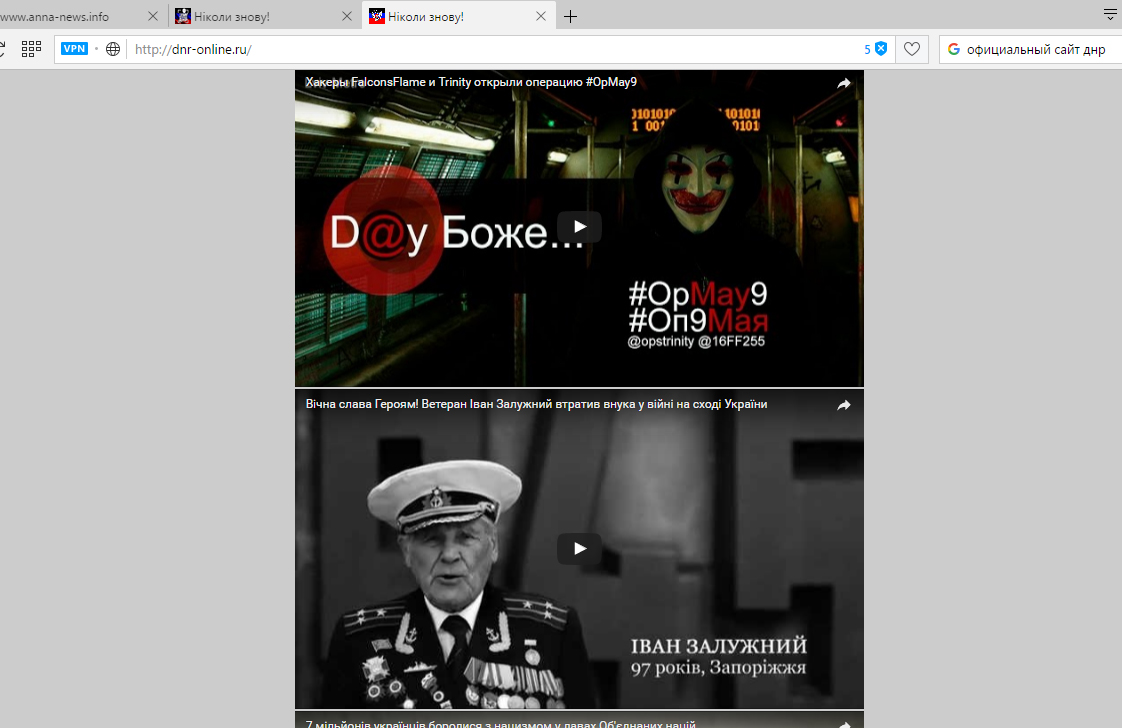Reload the page with the refresh icon
Image resolution: width=1122 pixels, height=728 pixels.
click(x=2, y=49)
